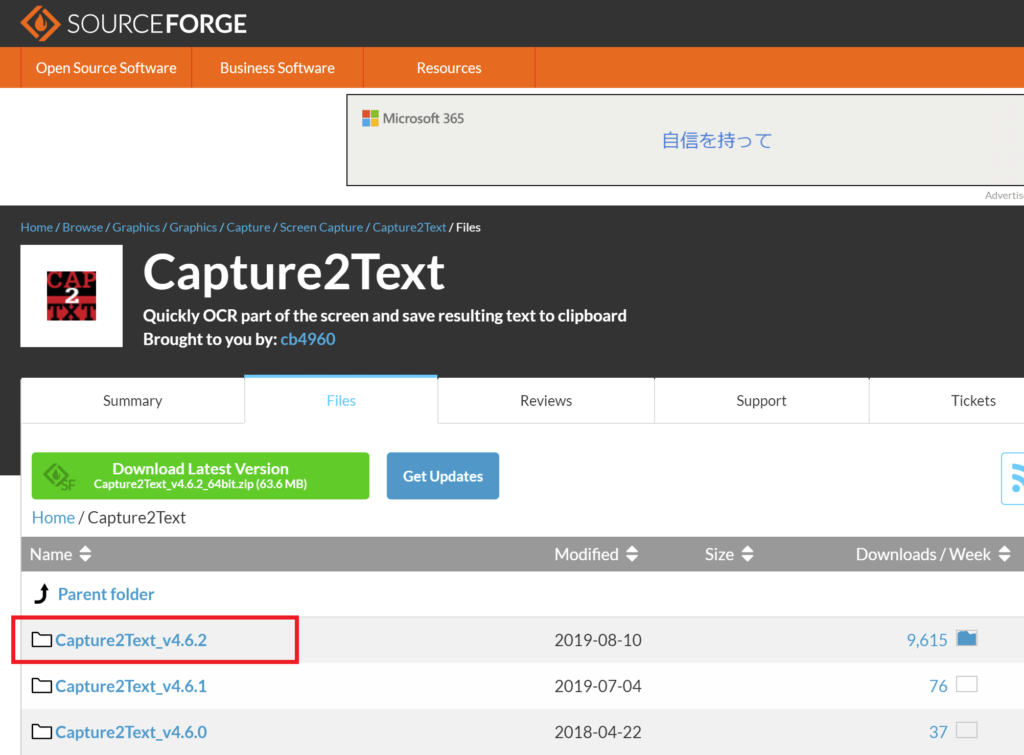Click the 2019-07-04 modified date
Image resolution: width=1024 pixels, height=755 pixels.
(598, 686)
